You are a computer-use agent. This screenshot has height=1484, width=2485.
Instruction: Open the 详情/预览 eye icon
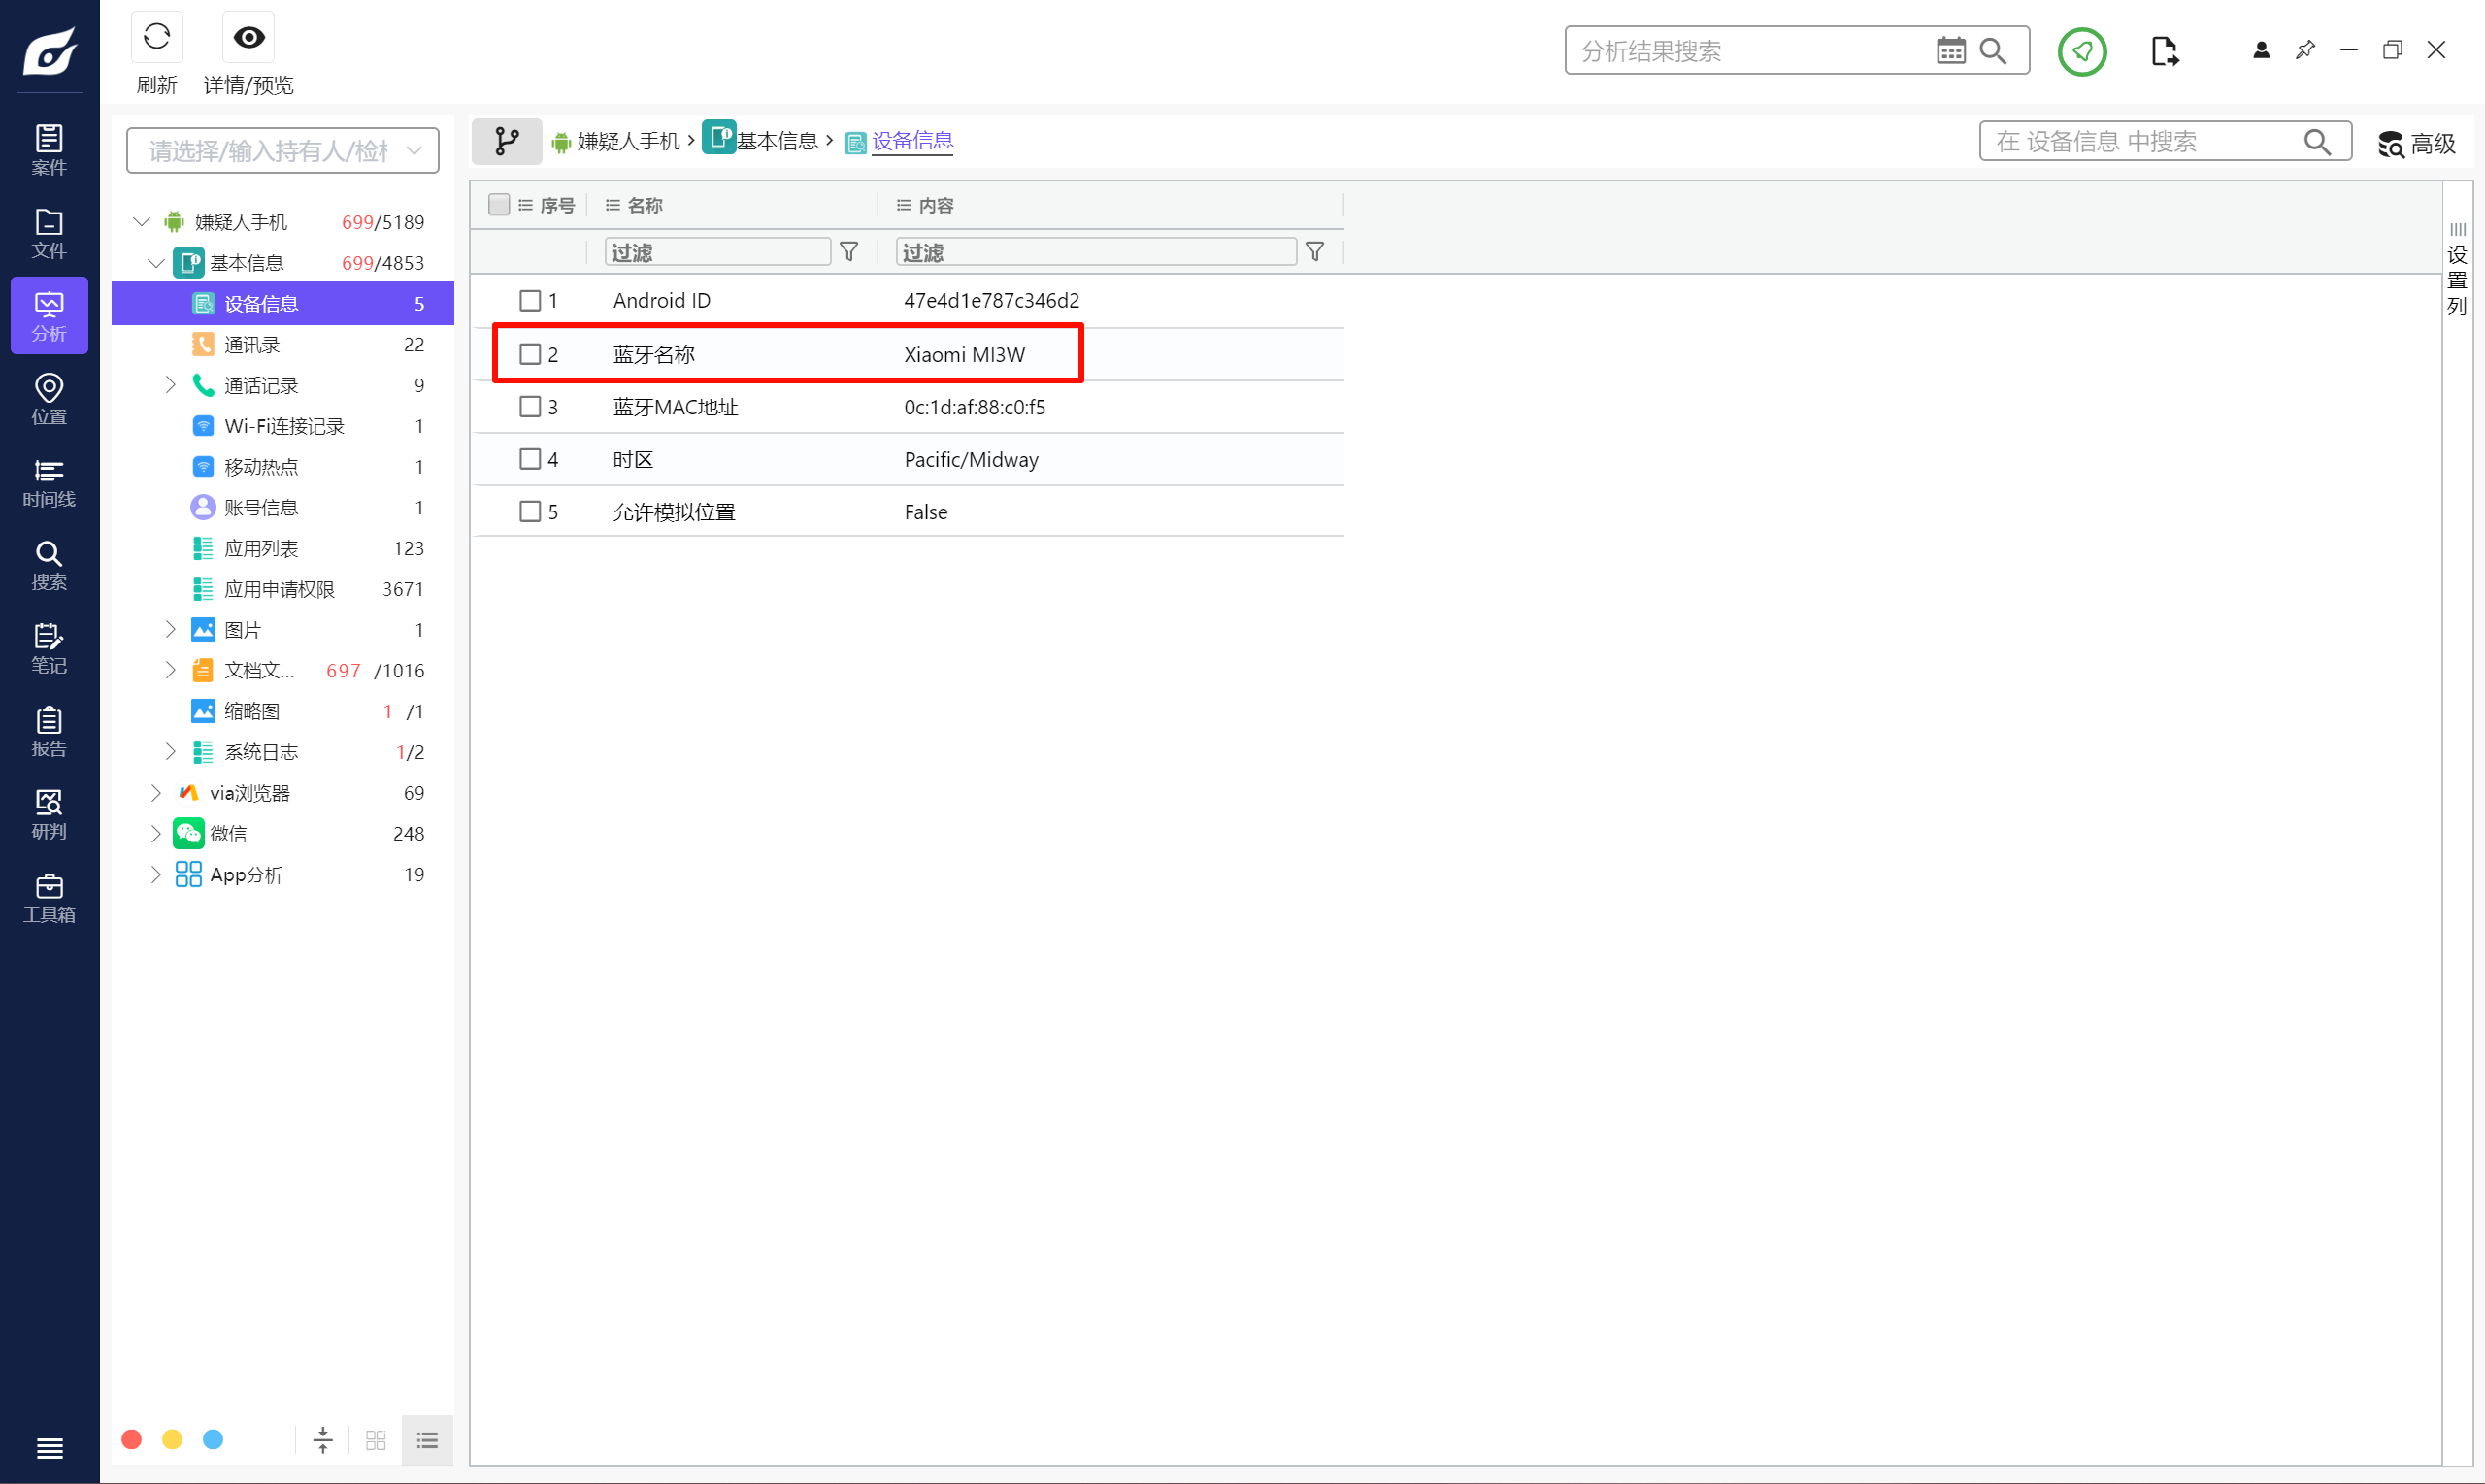tap(249, 38)
